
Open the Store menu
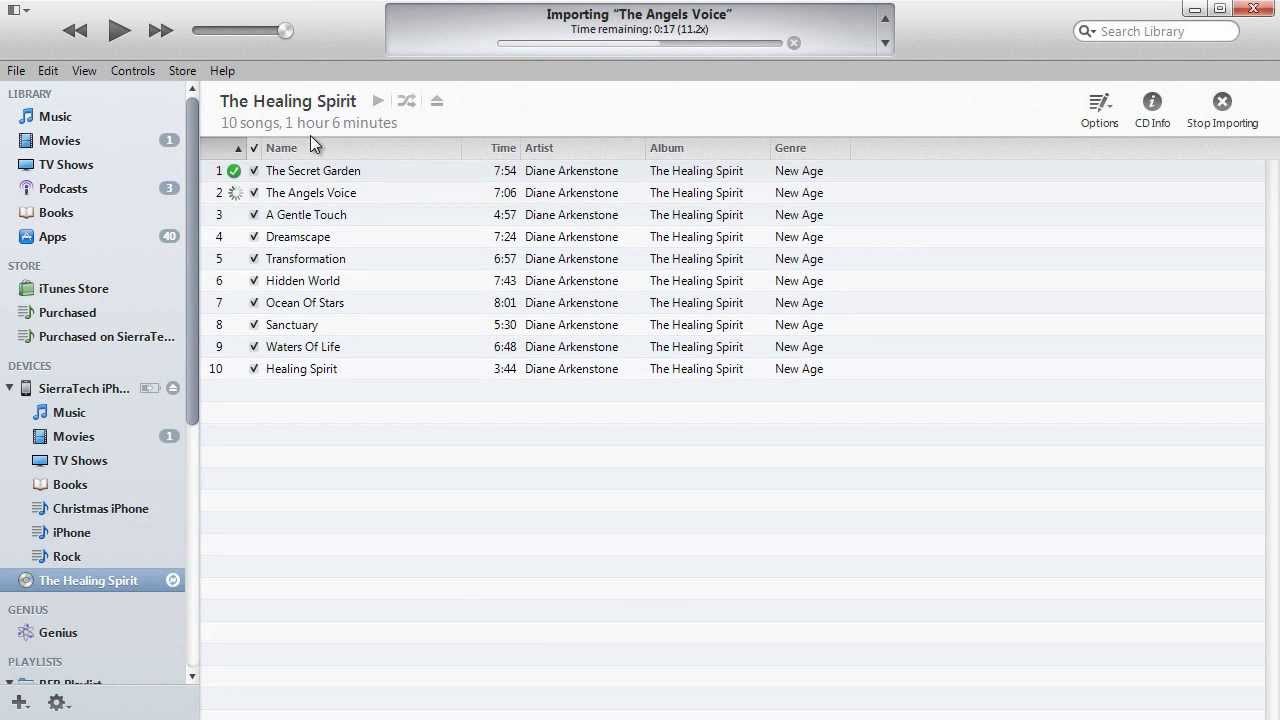pyautogui.click(x=182, y=71)
